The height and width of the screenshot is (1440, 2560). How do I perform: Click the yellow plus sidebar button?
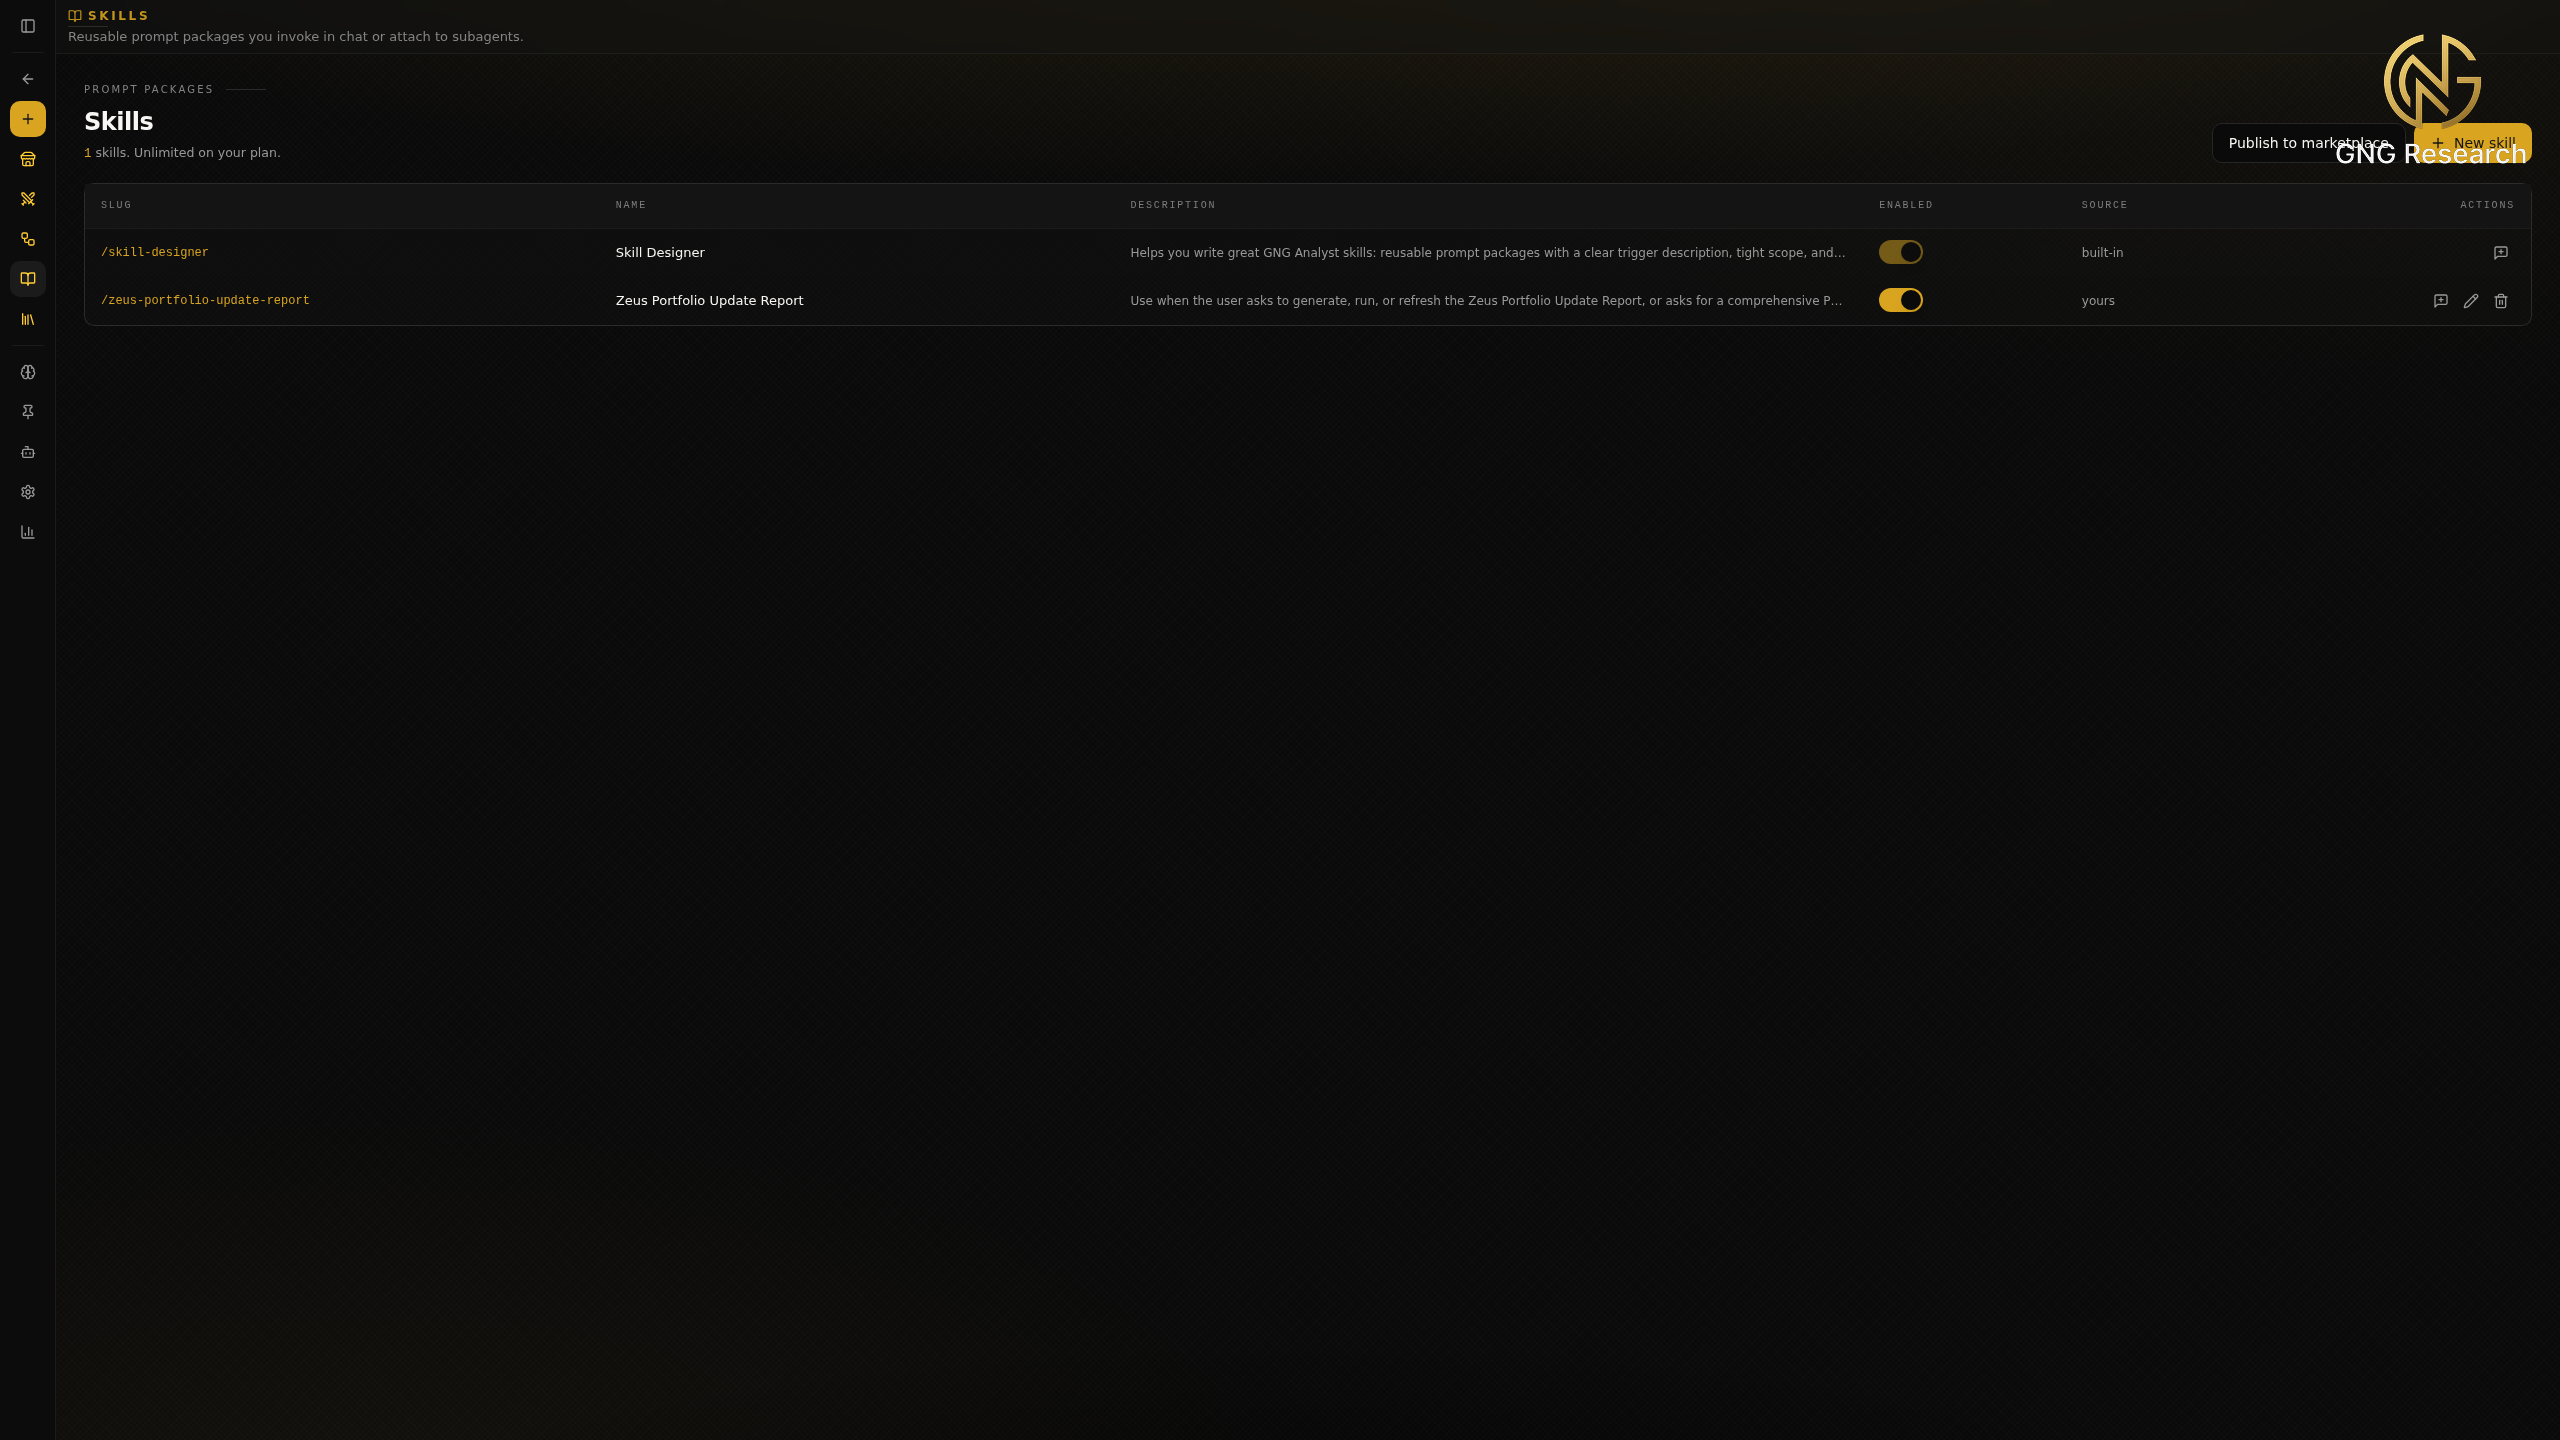click(x=28, y=119)
